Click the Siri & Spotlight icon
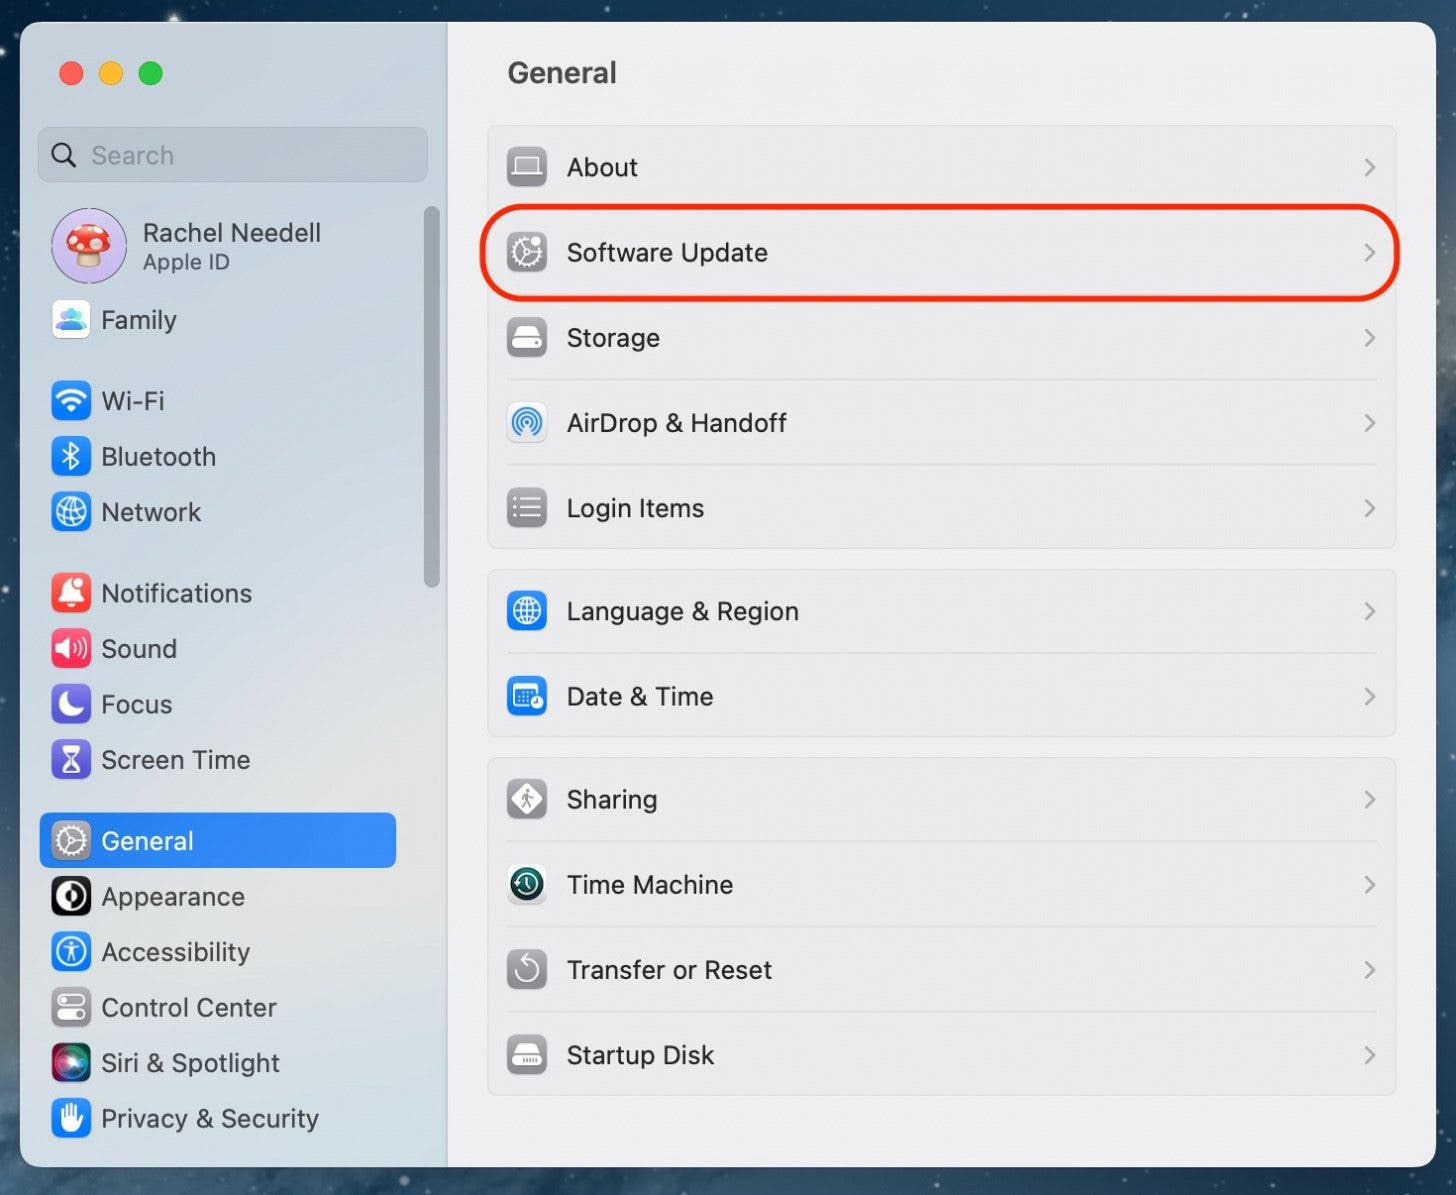Viewport: 1456px width, 1195px height. 71,1062
